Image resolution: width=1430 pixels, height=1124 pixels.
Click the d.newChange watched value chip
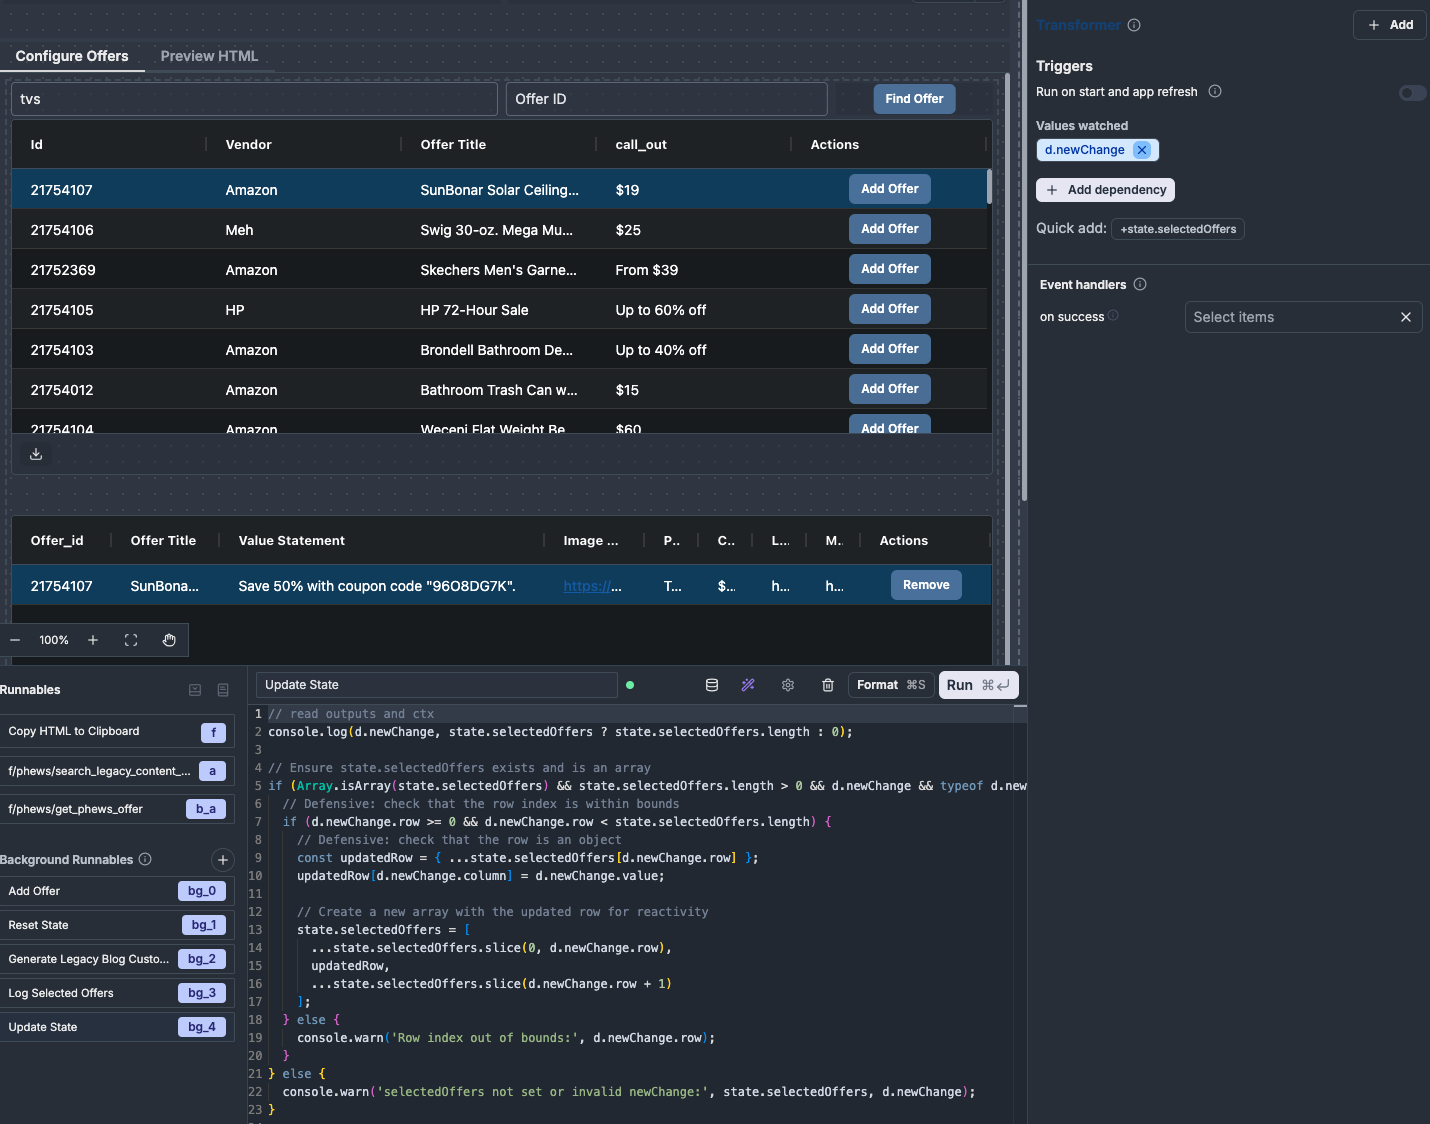(x=1085, y=150)
